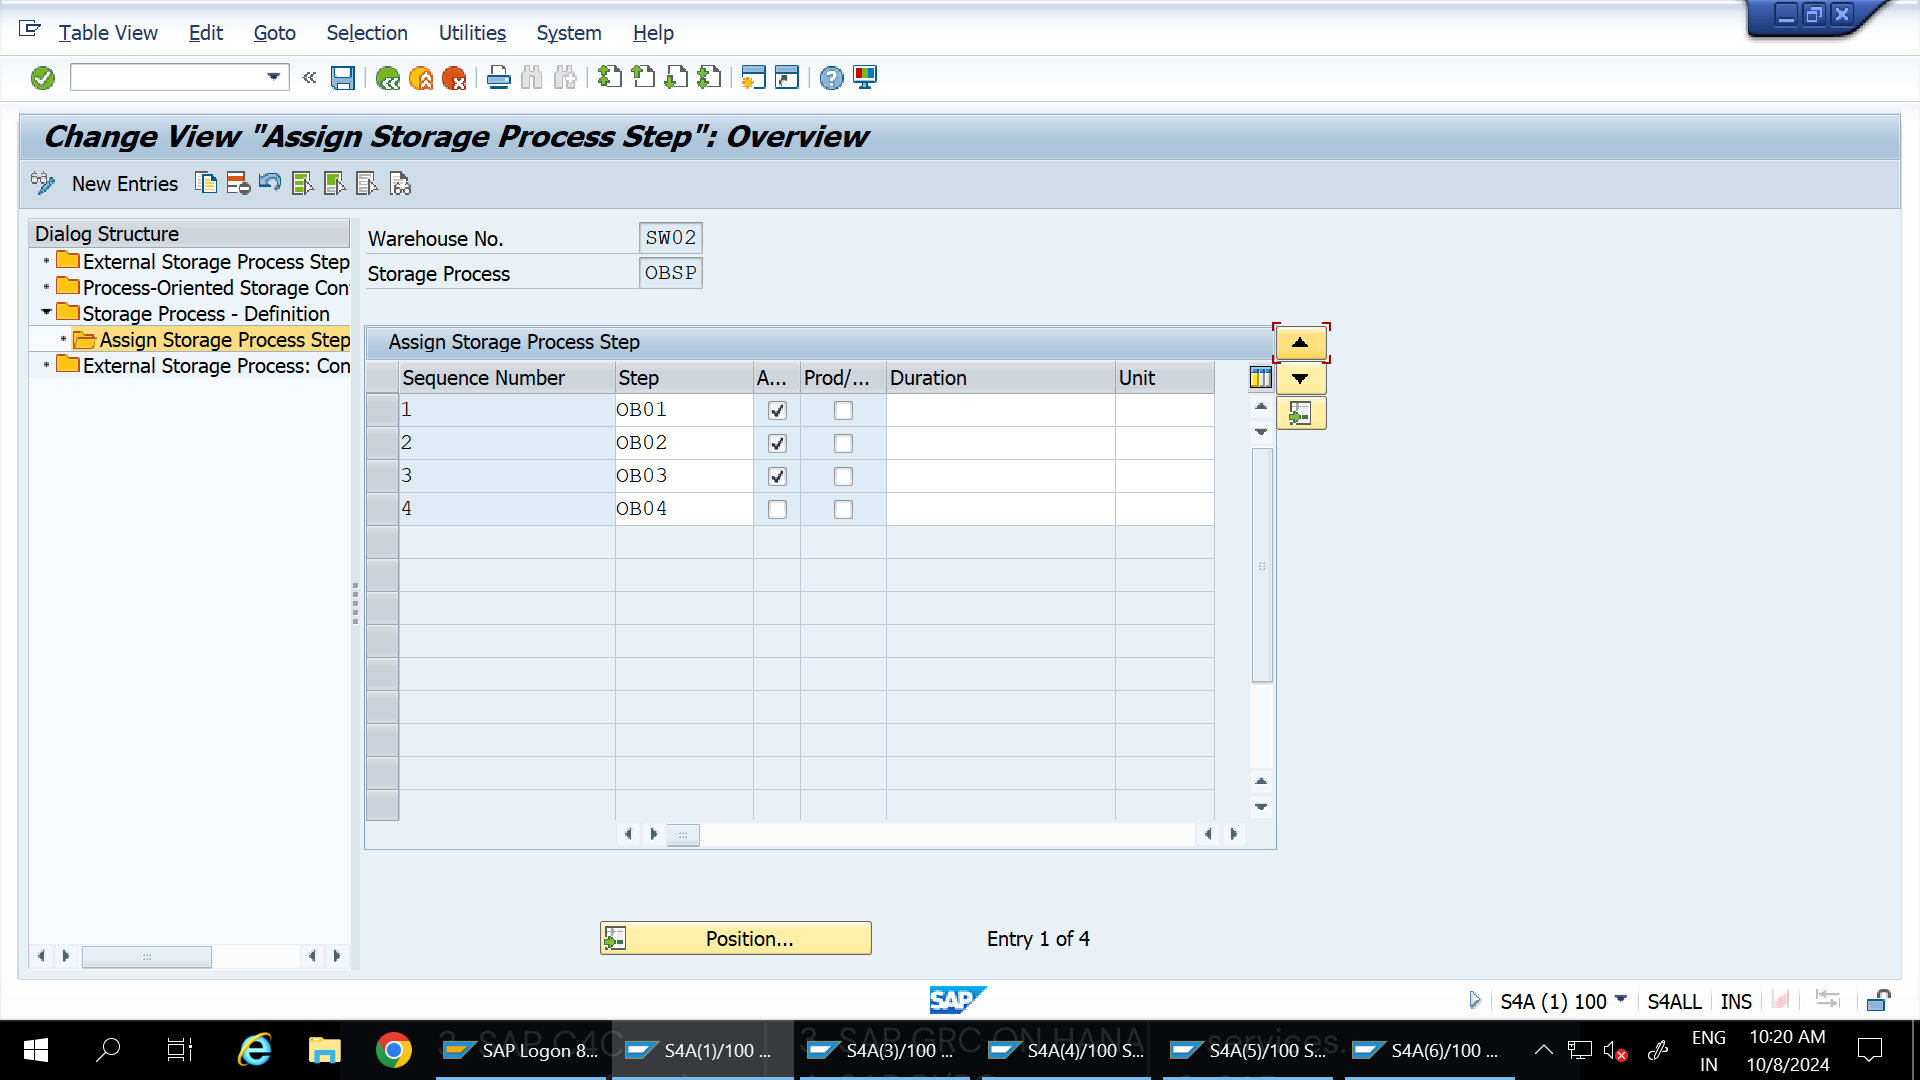Save the table entries

tap(343, 78)
